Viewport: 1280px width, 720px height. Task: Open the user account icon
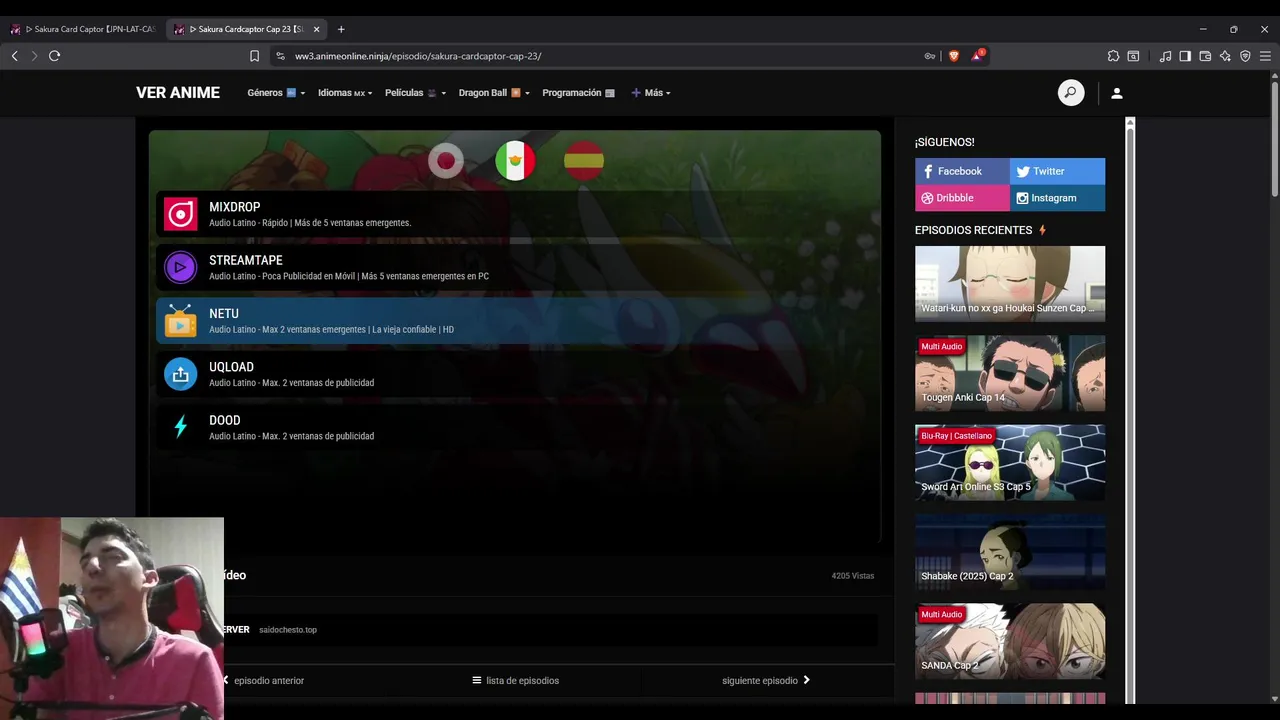pos(1117,93)
